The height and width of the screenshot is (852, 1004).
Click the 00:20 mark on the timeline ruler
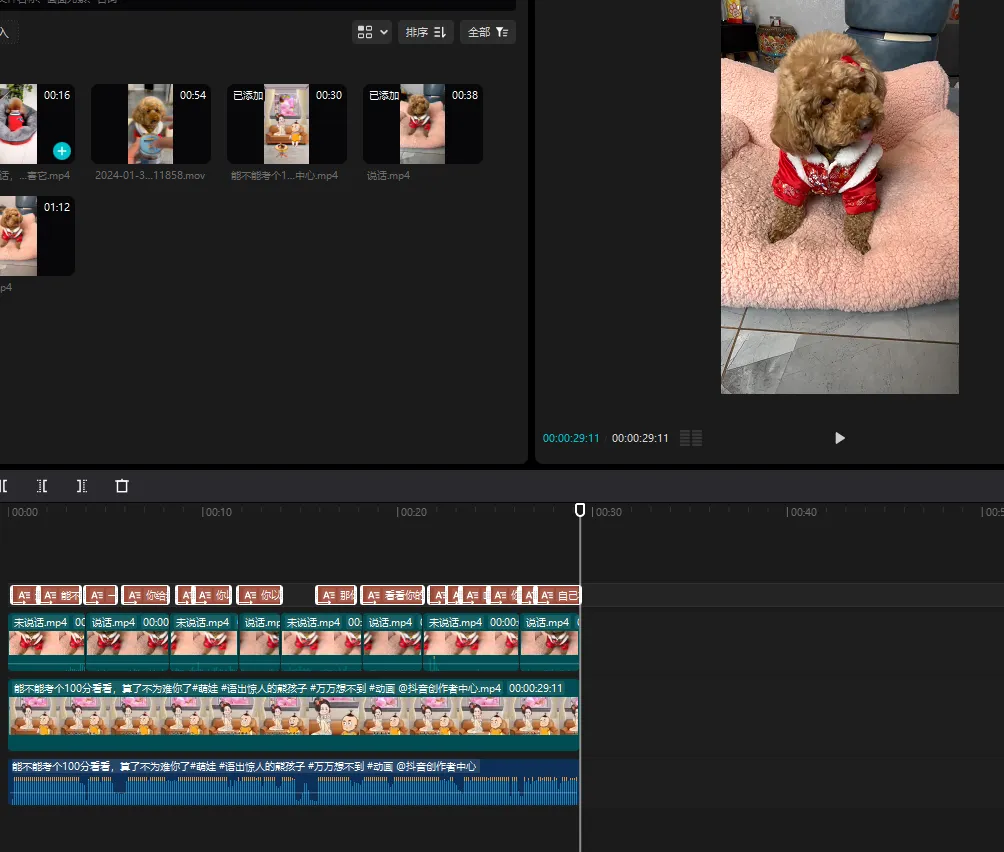(x=412, y=512)
